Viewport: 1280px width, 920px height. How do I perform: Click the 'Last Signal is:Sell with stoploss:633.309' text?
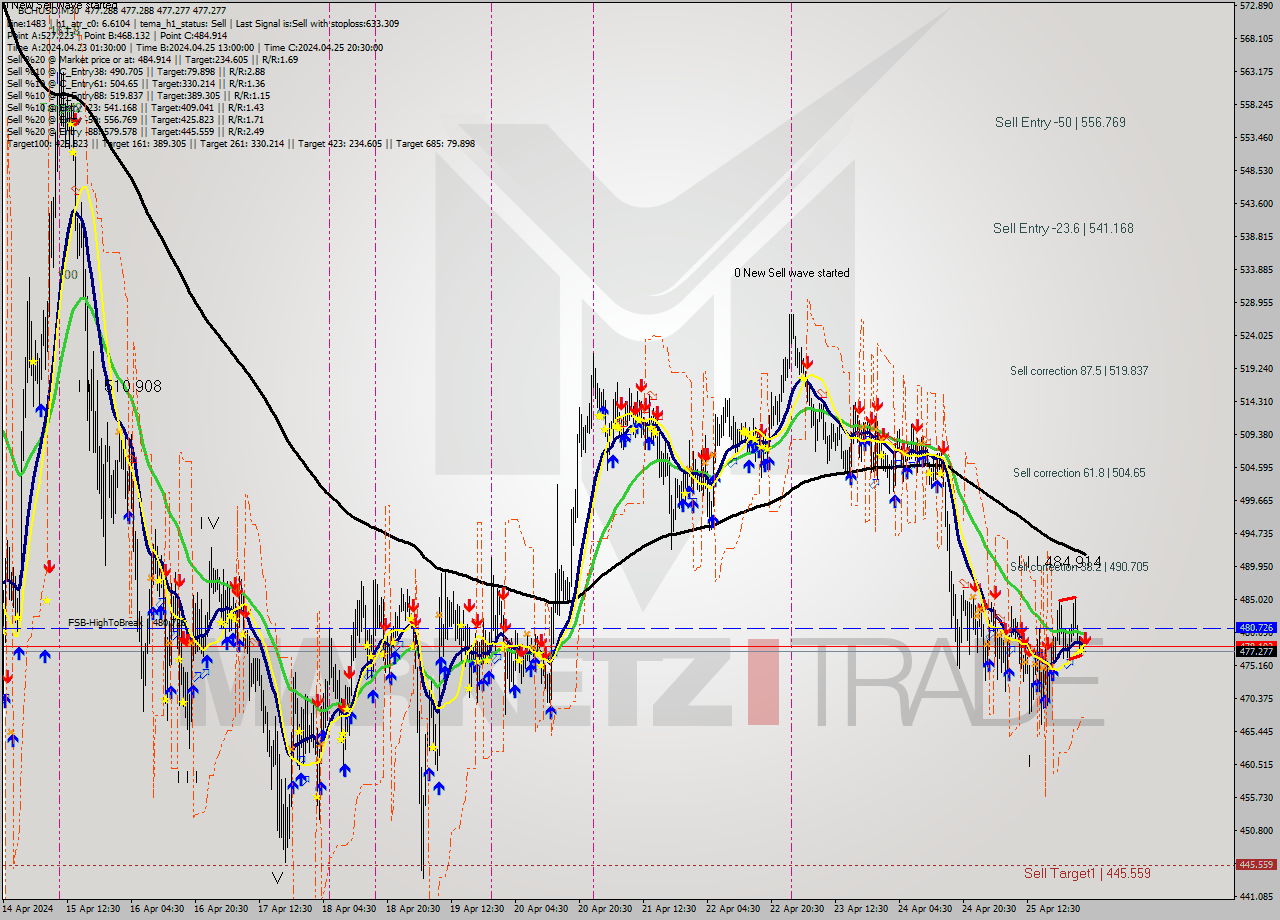[318, 23]
